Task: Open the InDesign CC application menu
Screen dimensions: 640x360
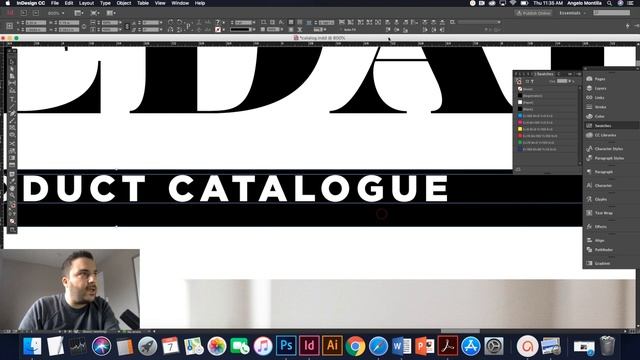Action: pos(31,3)
